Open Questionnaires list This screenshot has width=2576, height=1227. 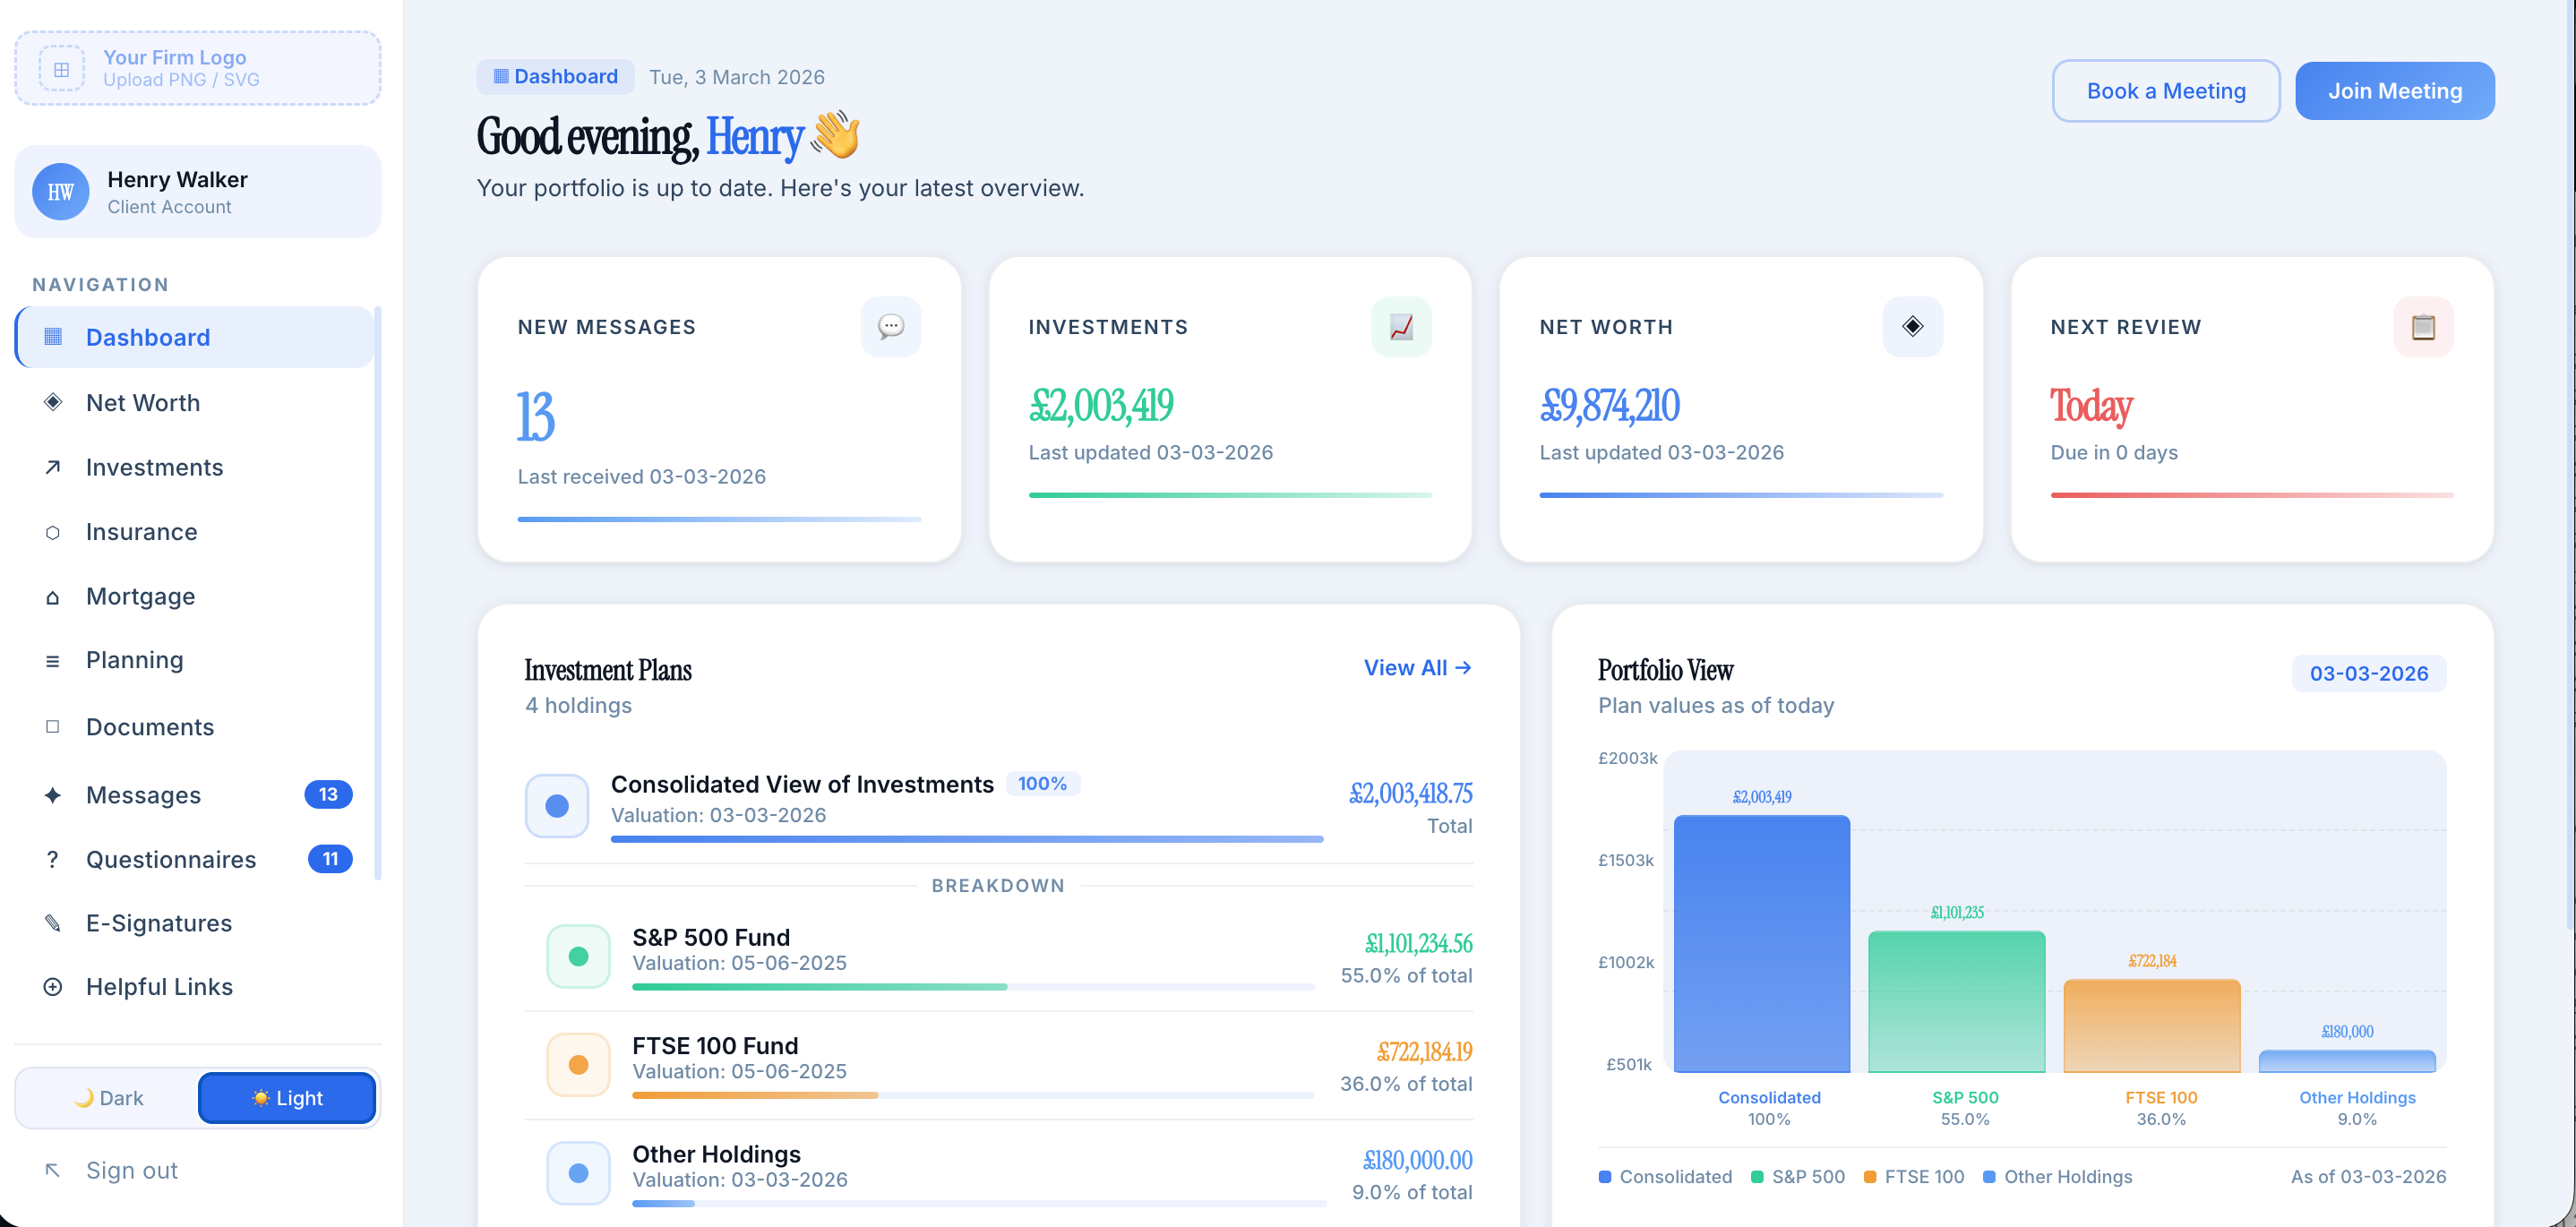pyautogui.click(x=195, y=859)
